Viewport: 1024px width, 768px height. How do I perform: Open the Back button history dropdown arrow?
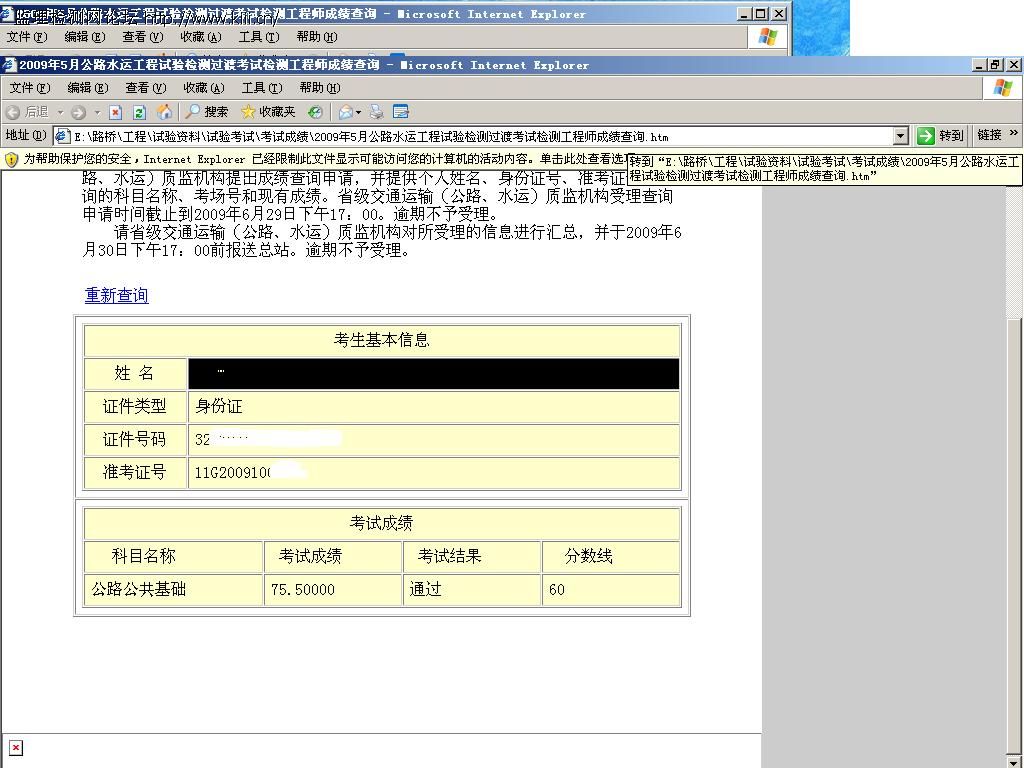click(x=60, y=112)
